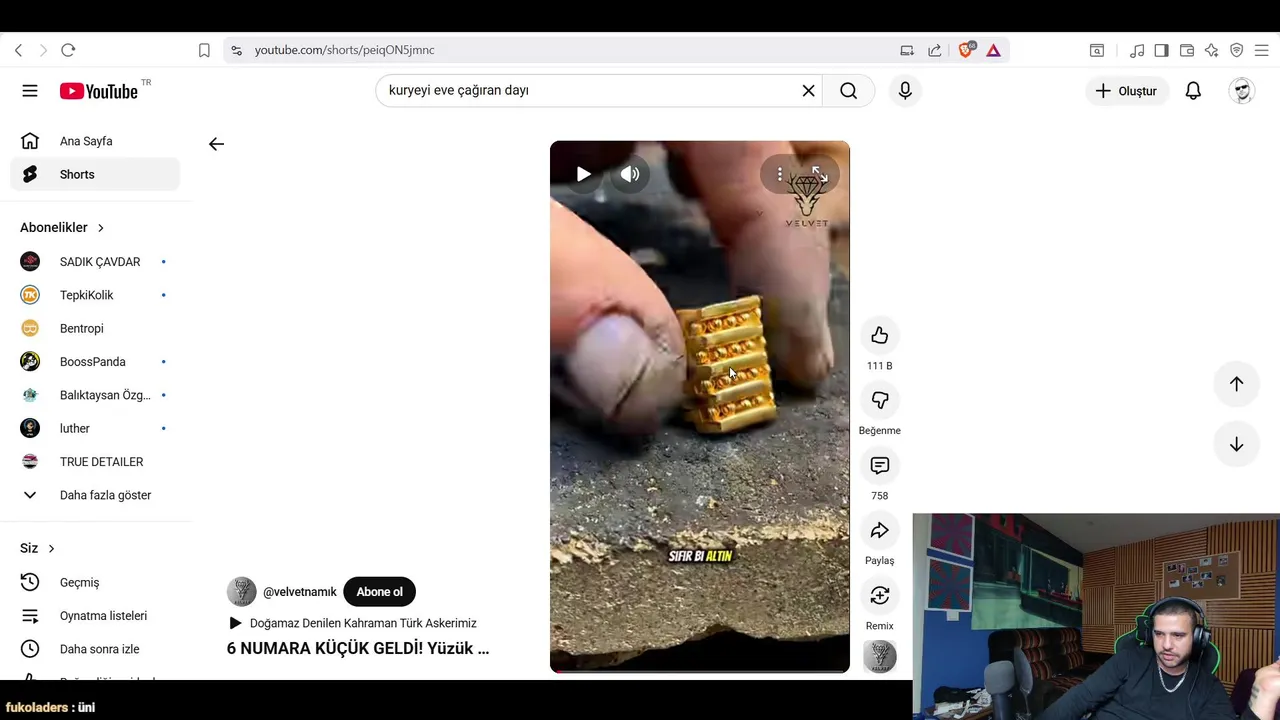Image resolution: width=1280 pixels, height=720 pixels.
Task: Like the short with thumbs up
Action: point(880,335)
